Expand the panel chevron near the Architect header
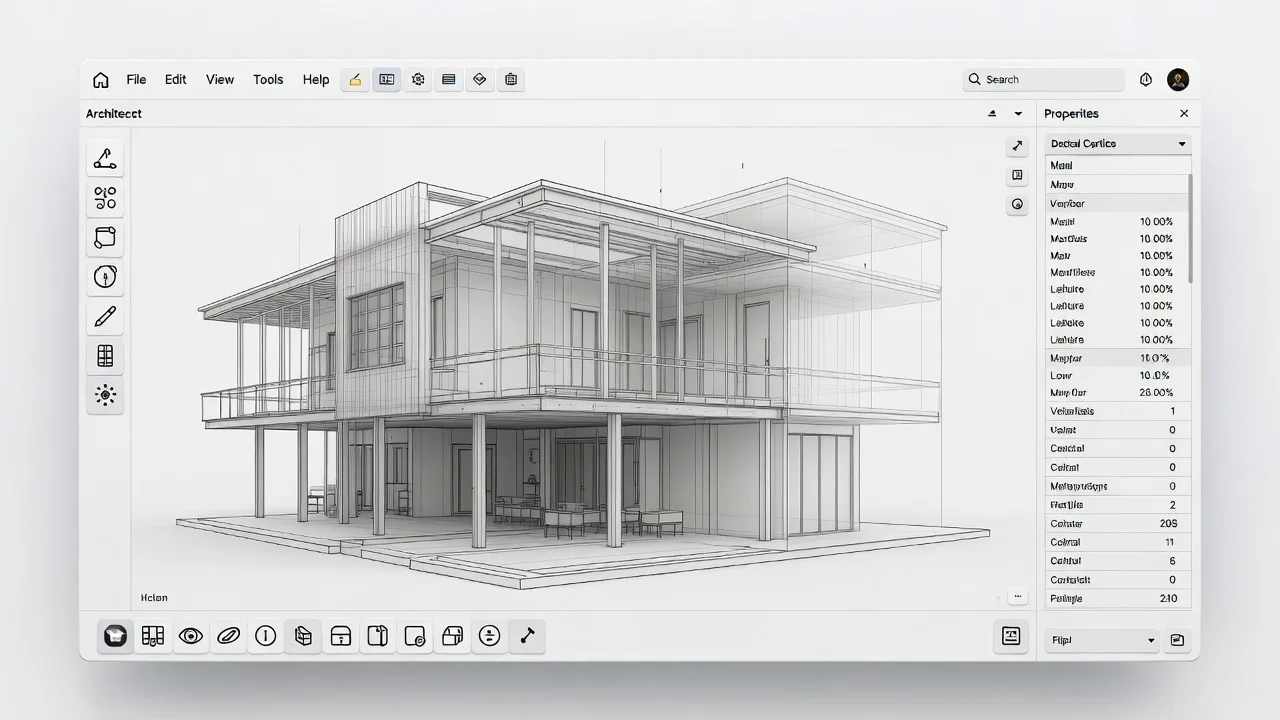 pos(1018,113)
